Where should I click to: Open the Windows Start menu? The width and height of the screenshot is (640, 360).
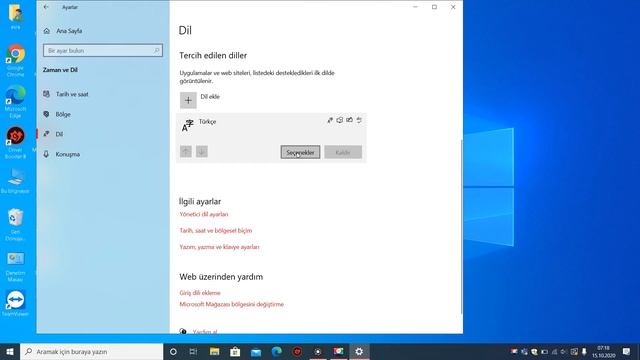point(10,351)
